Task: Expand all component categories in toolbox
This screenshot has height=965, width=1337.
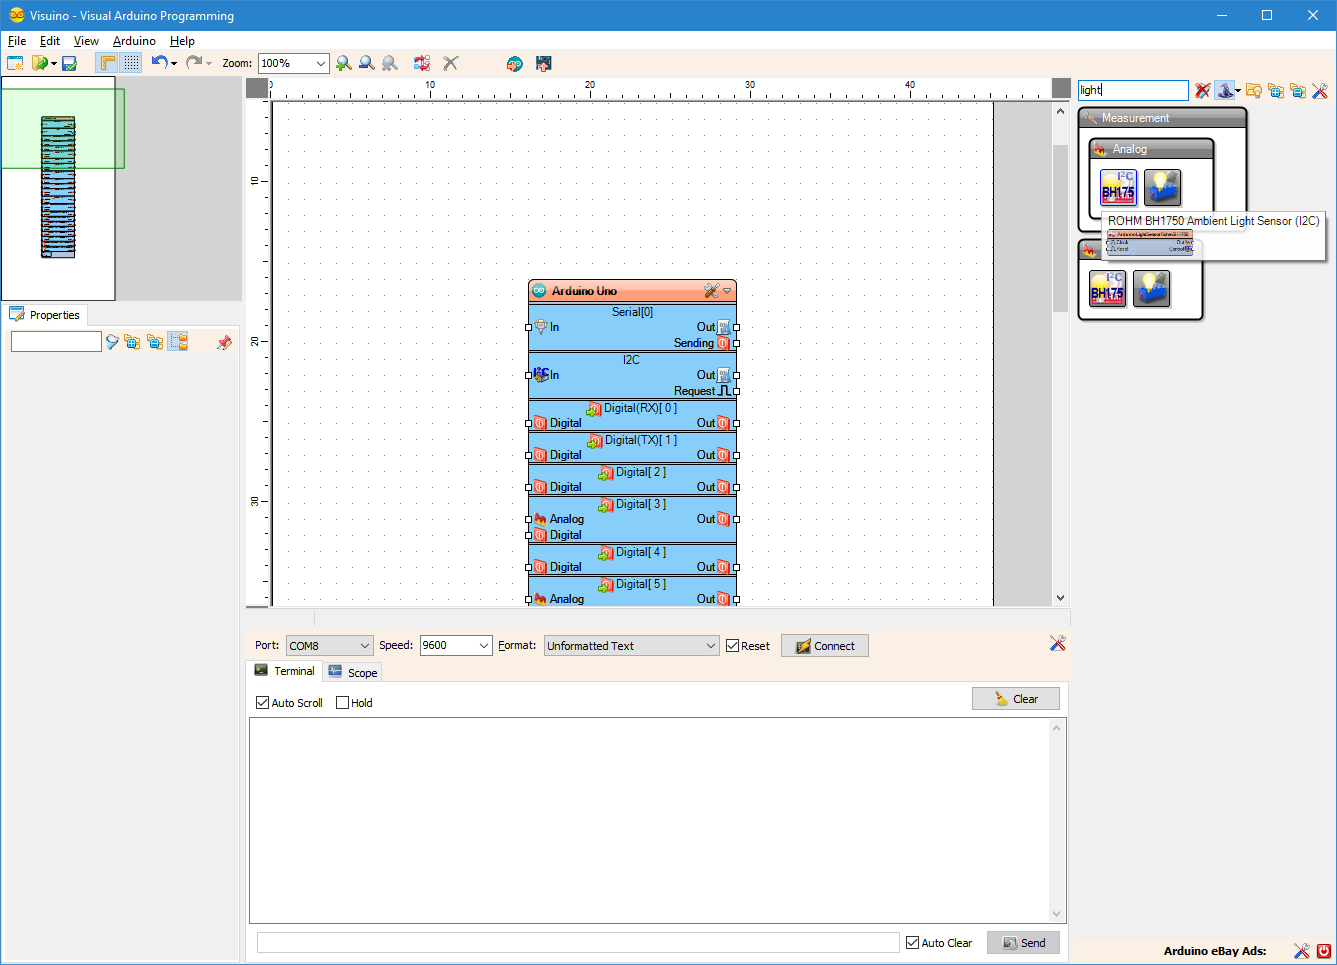Action: click(1276, 90)
